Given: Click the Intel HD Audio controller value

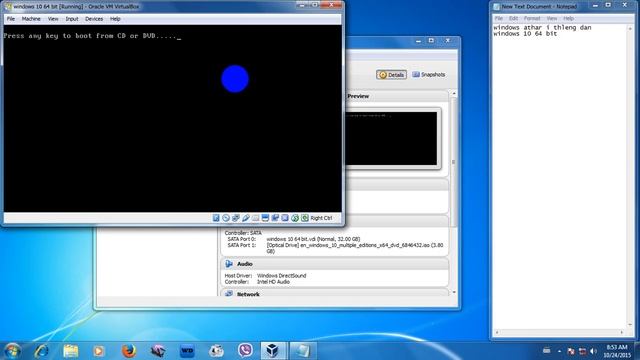Looking at the screenshot, I should tap(273, 282).
